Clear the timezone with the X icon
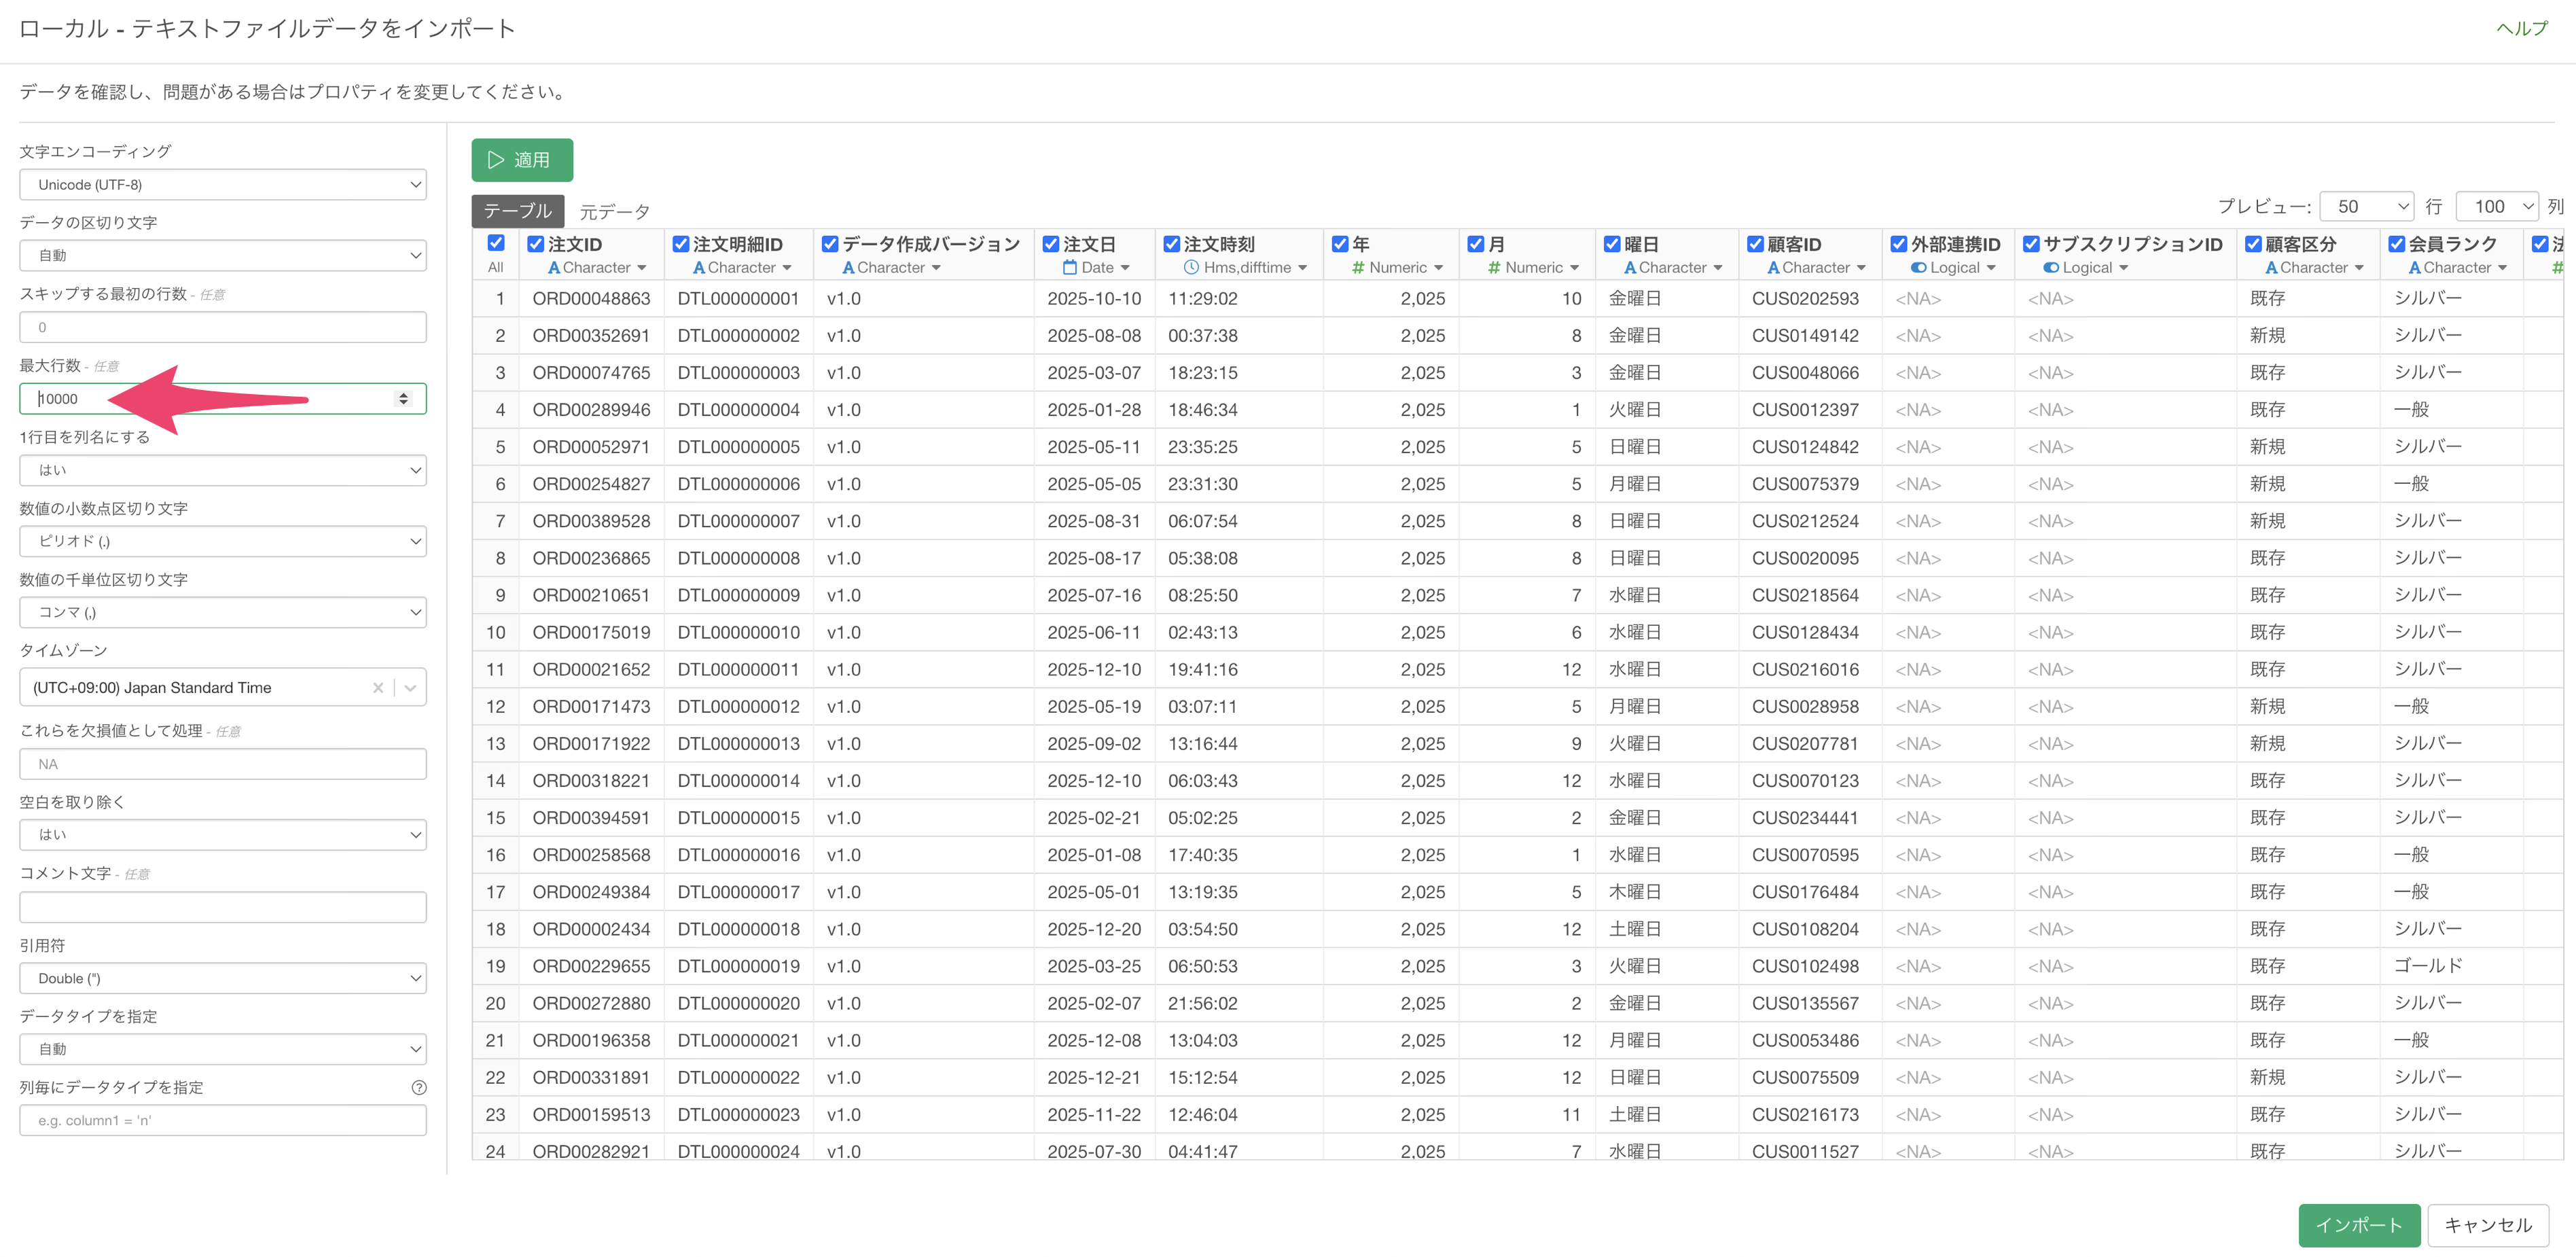2576x1257 pixels. tap(378, 688)
